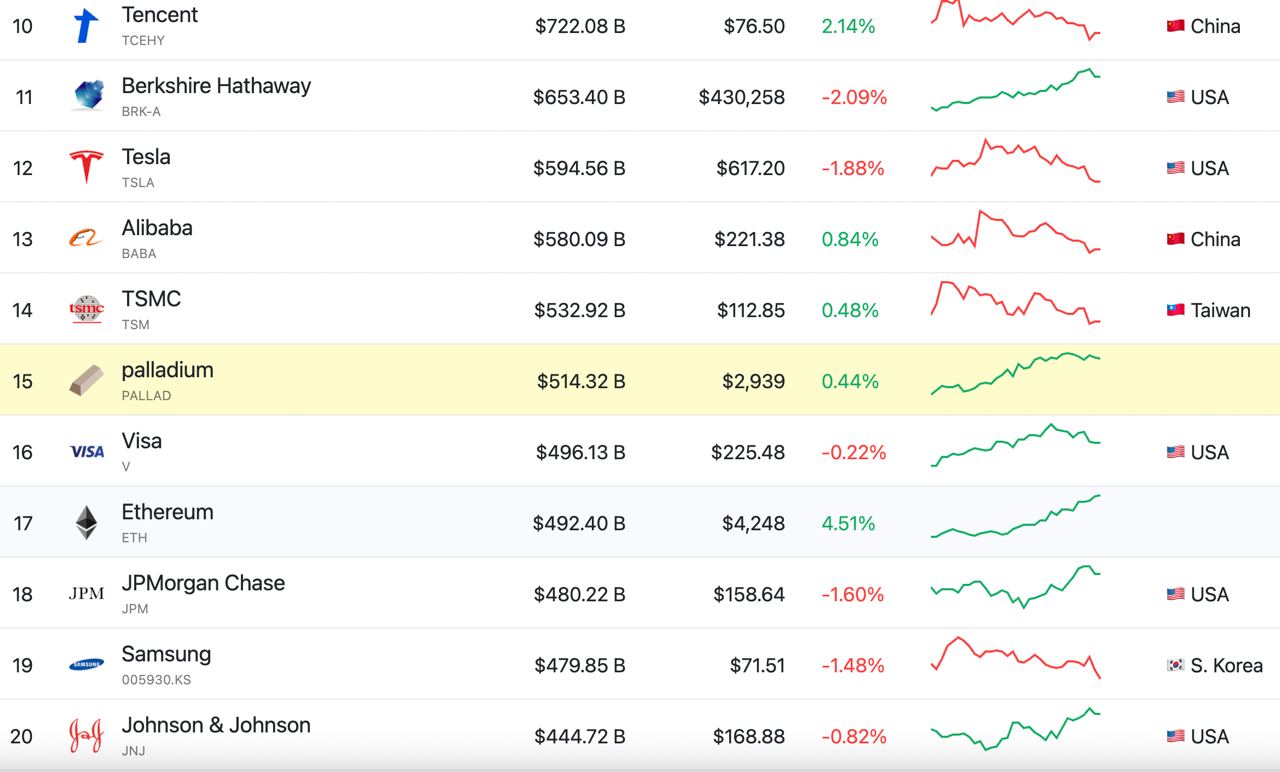Open the Tencent company link
Screen dimensions: 1280x772
160,15
